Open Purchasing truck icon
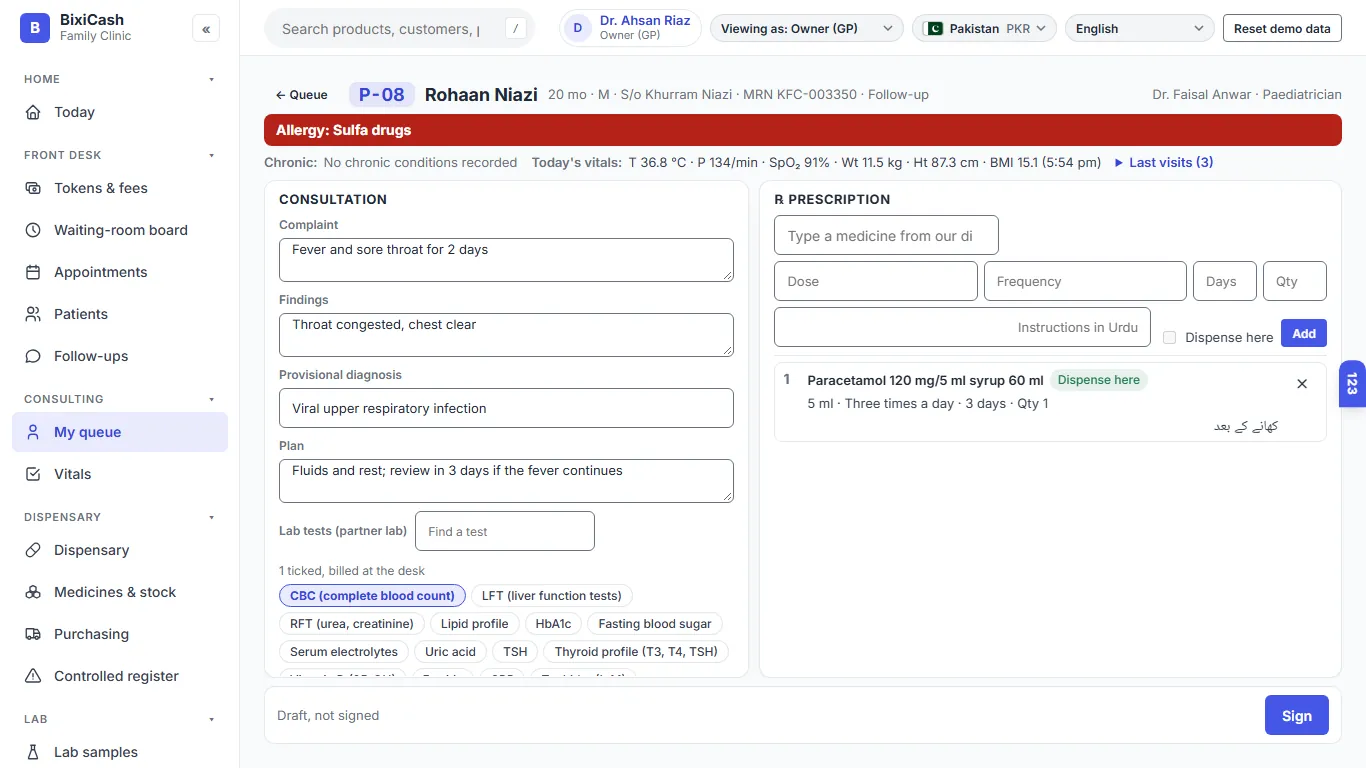The height and width of the screenshot is (768, 1366). click(x=33, y=634)
